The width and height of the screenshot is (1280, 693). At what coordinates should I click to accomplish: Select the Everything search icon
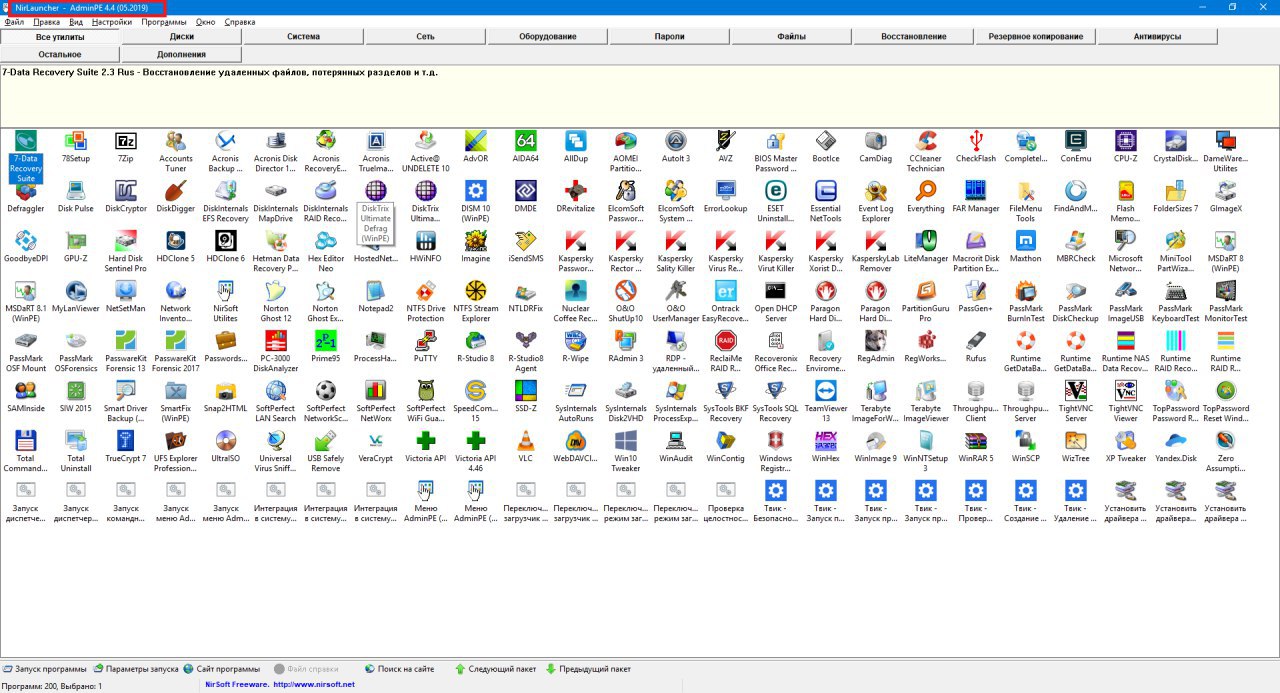tap(926, 191)
